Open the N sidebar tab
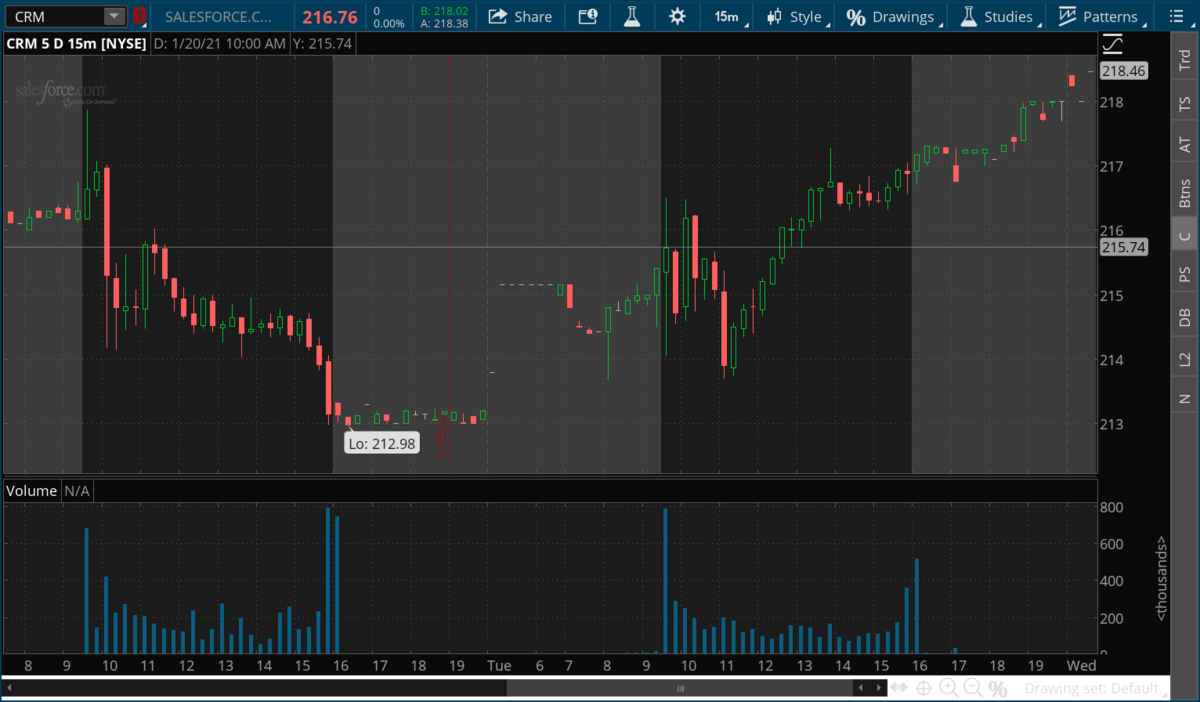This screenshot has height=702, width=1200. click(1185, 399)
